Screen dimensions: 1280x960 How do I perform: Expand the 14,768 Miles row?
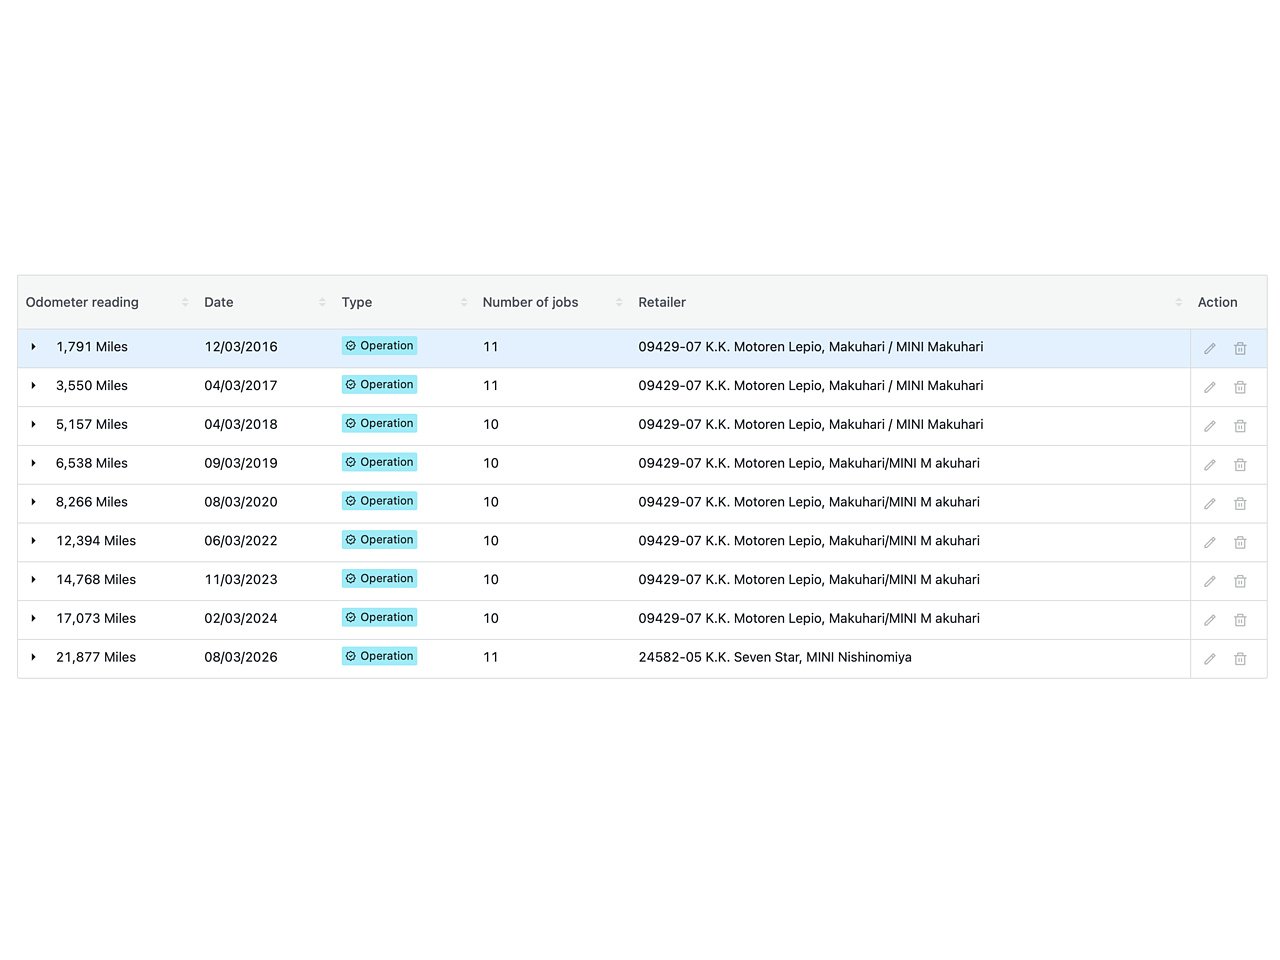pyautogui.click(x=33, y=579)
